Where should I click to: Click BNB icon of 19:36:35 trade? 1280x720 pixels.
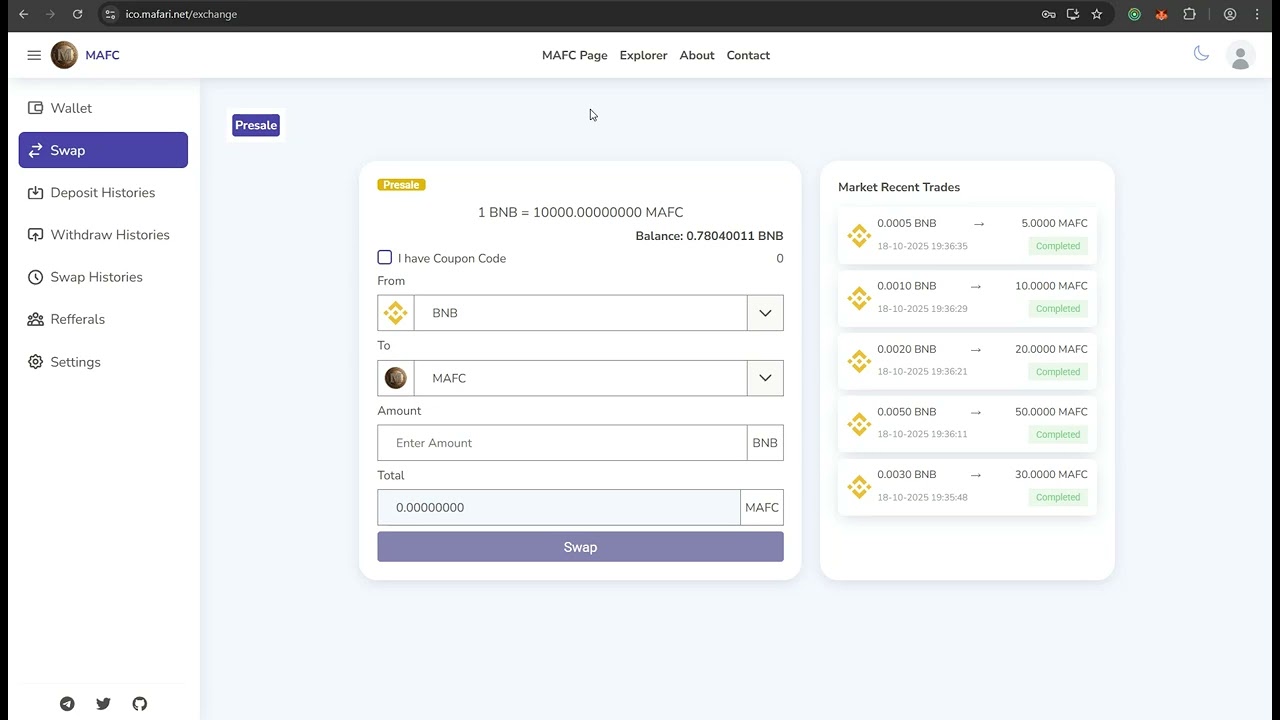(x=859, y=235)
